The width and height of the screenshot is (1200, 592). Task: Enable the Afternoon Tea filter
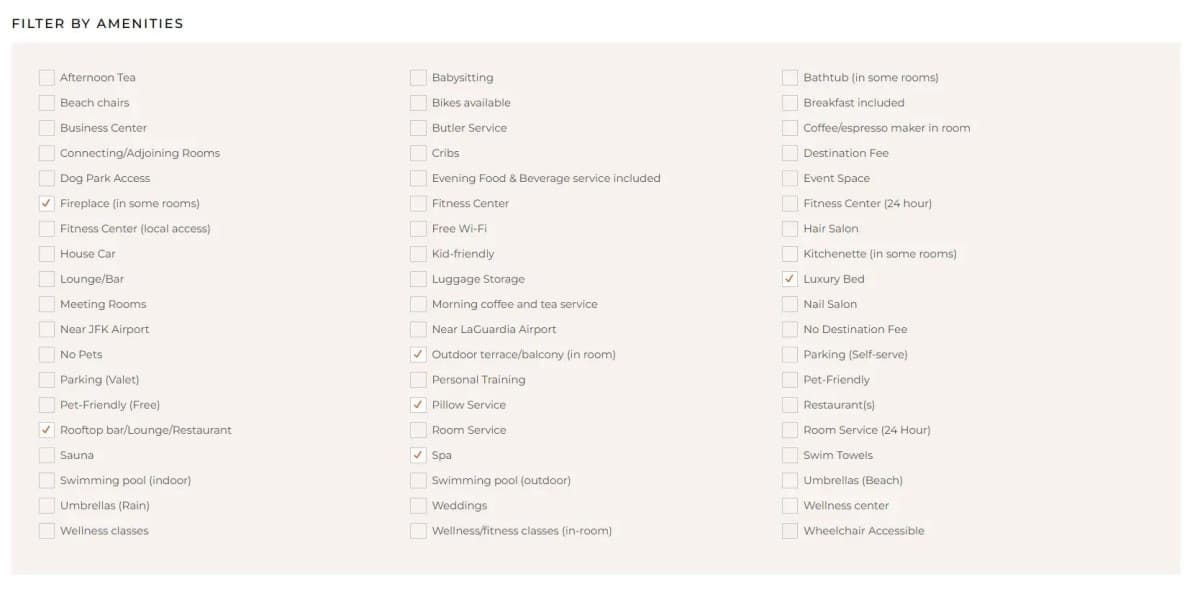click(x=46, y=77)
